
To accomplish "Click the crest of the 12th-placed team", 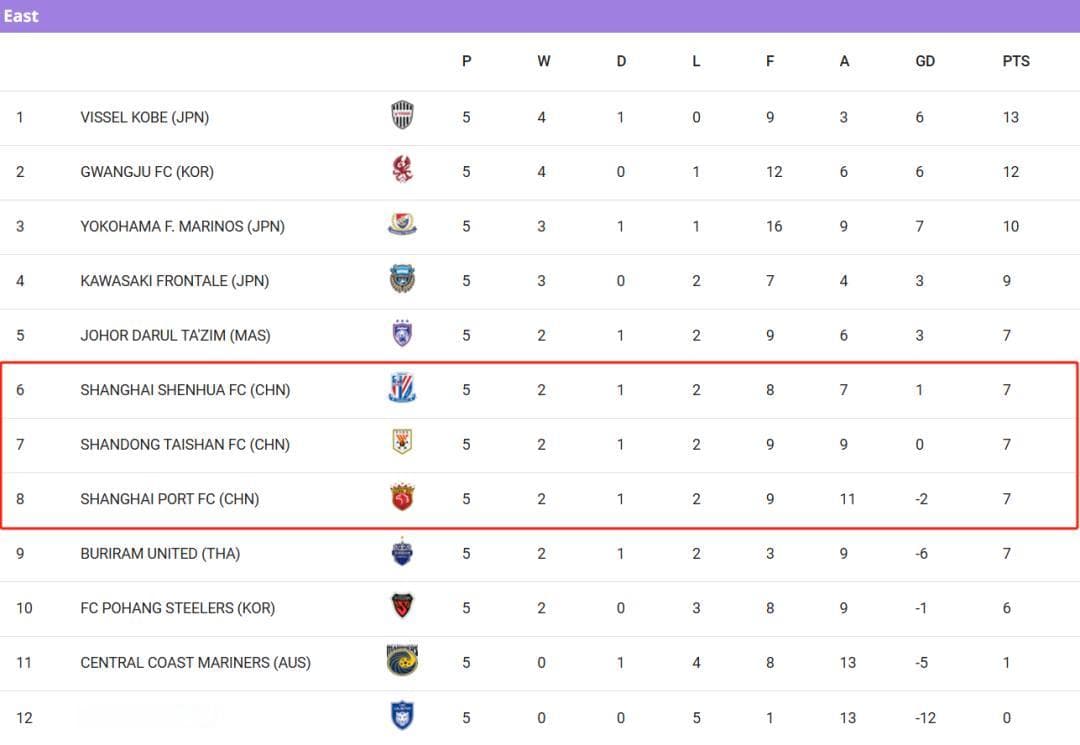I will click(x=402, y=715).
